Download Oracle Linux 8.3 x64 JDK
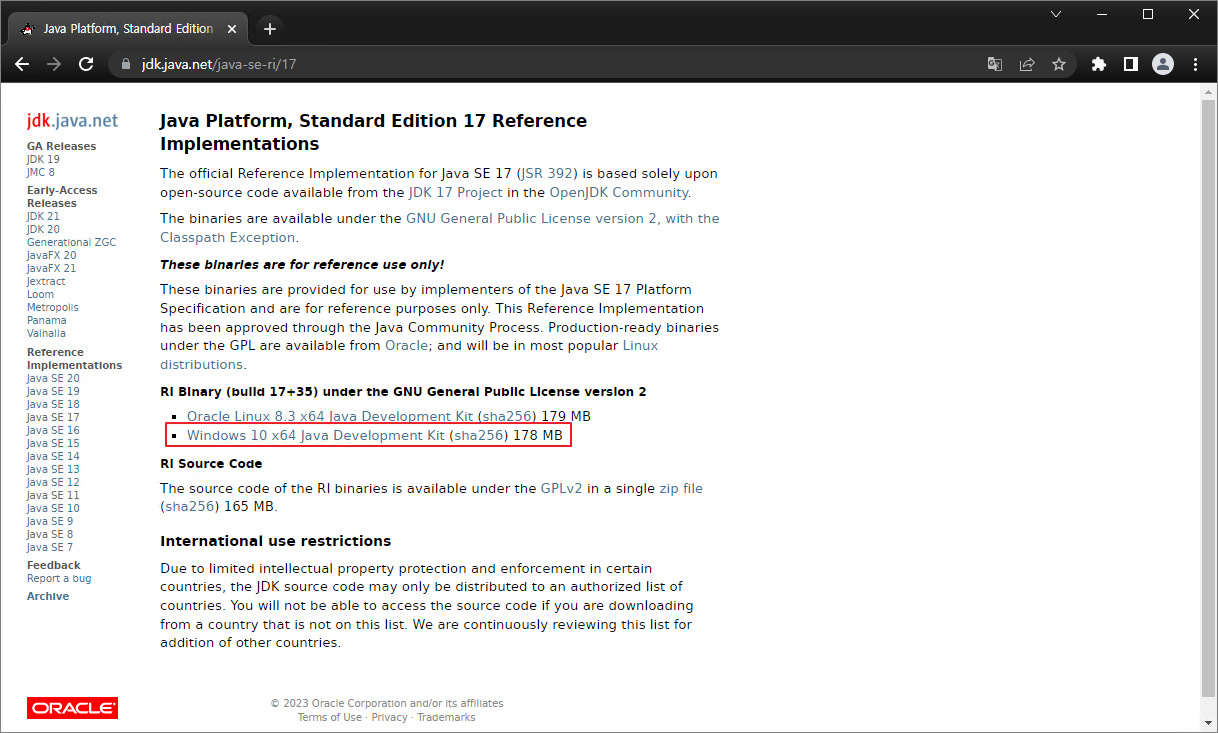This screenshot has width=1218, height=733. click(x=331, y=416)
